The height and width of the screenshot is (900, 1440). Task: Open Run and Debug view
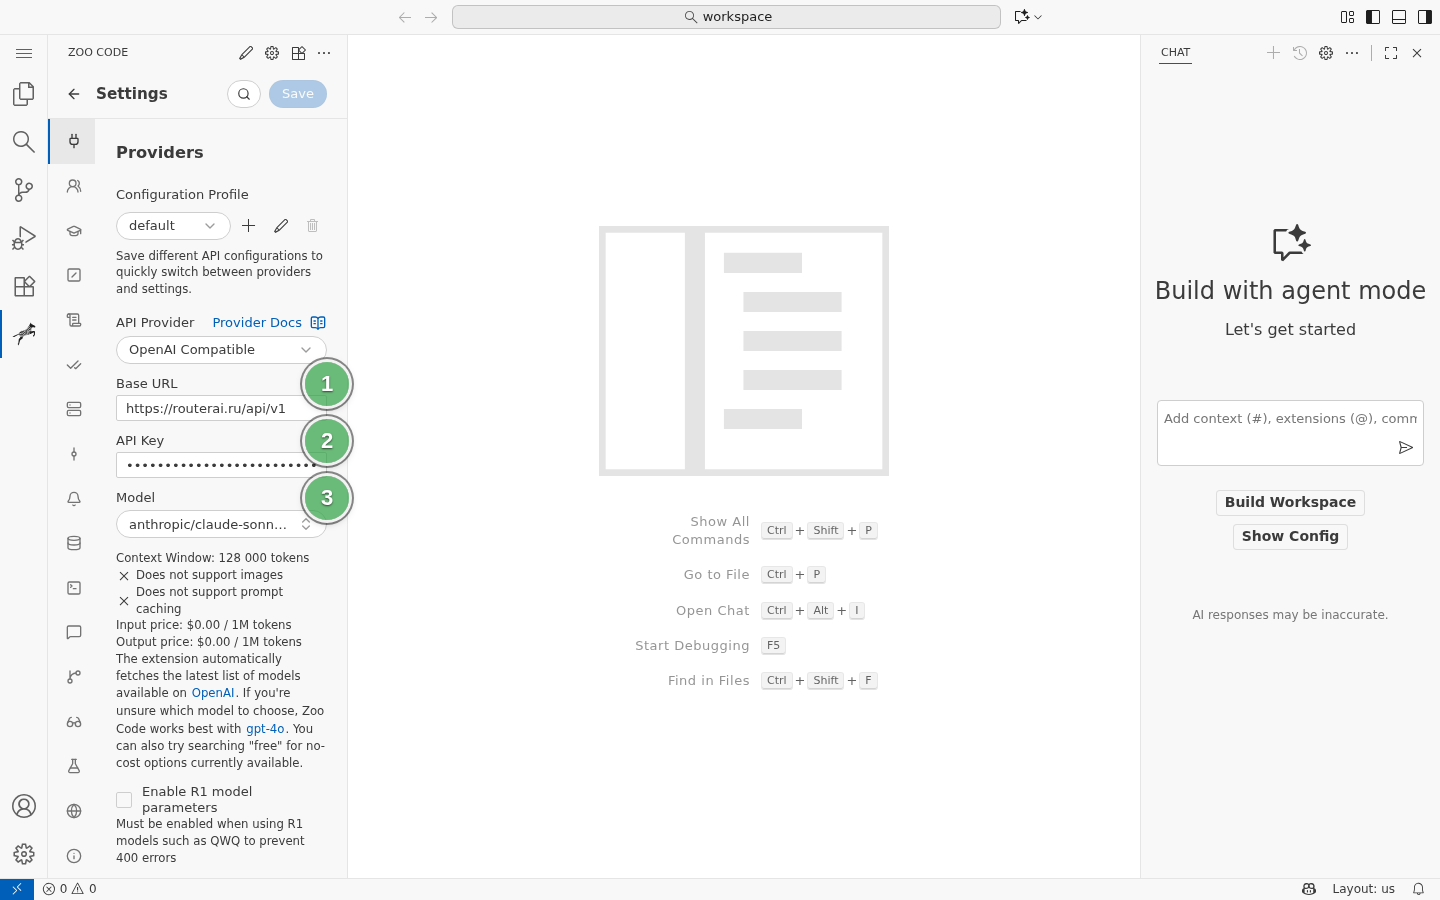[x=24, y=237]
